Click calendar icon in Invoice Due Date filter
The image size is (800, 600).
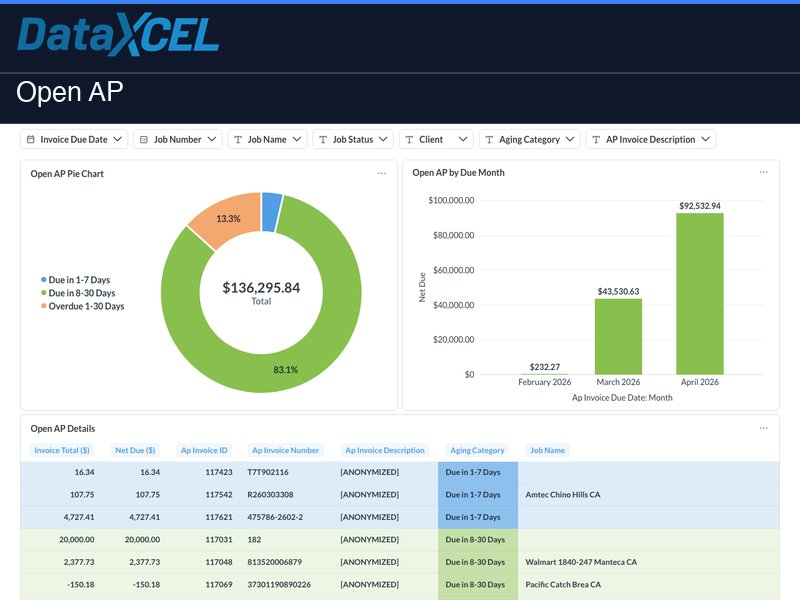30,140
